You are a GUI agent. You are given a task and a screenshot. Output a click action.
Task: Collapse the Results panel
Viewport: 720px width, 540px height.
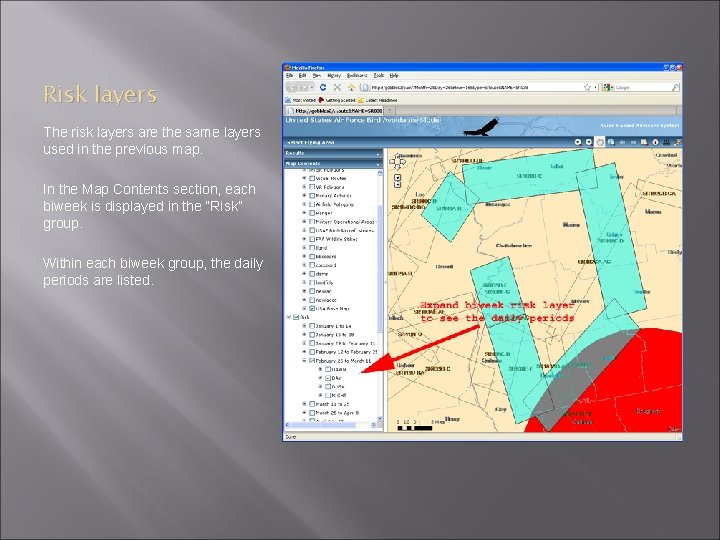click(x=378, y=154)
